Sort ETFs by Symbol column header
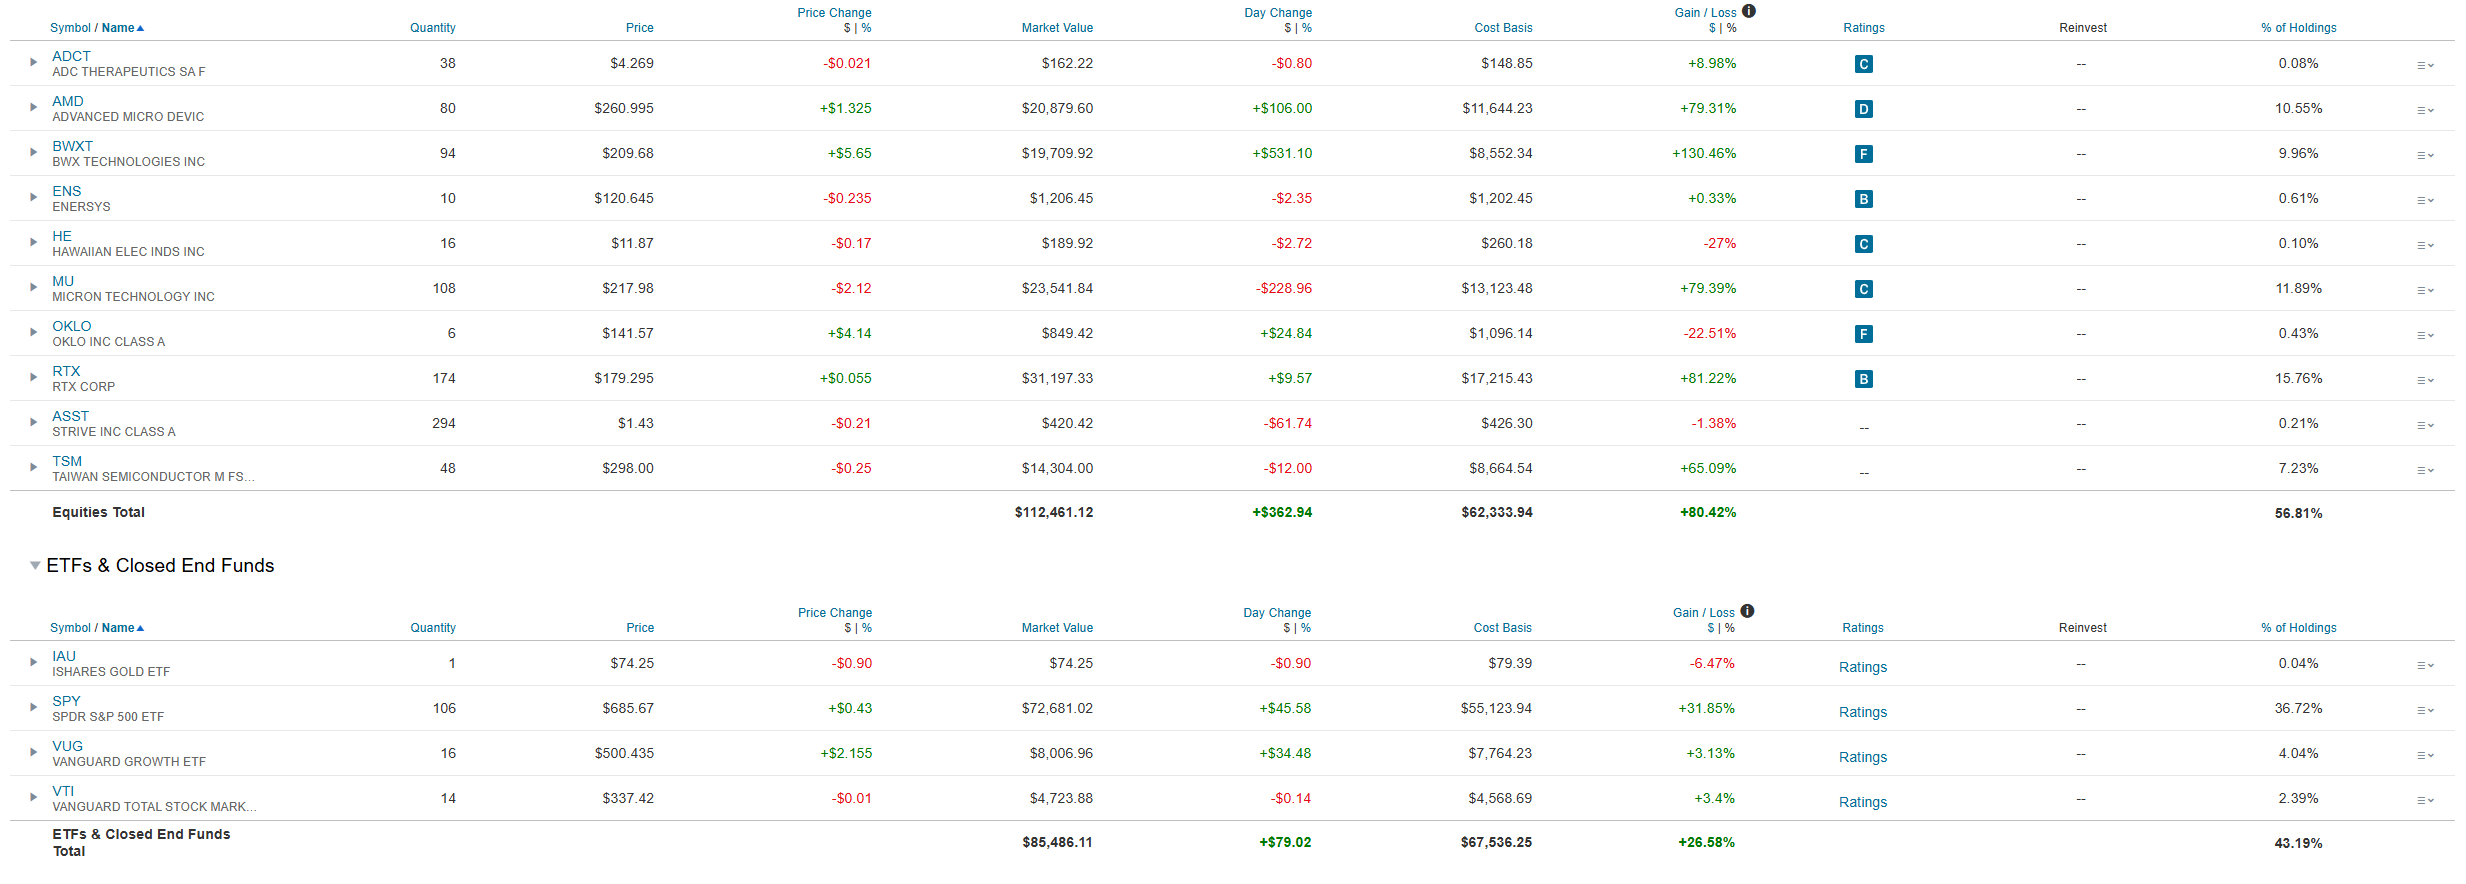Screen dimensions: 2466x884 [x=70, y=628]
